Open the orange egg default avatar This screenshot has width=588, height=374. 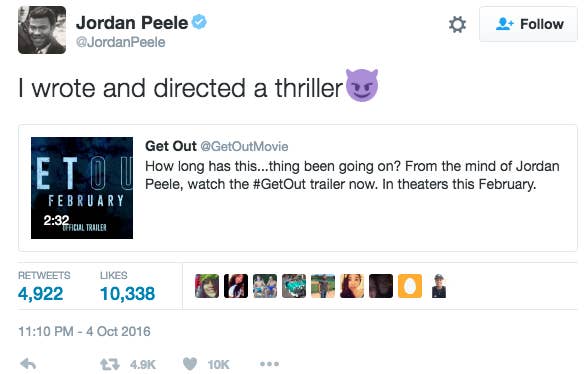[x=410, y=286]
